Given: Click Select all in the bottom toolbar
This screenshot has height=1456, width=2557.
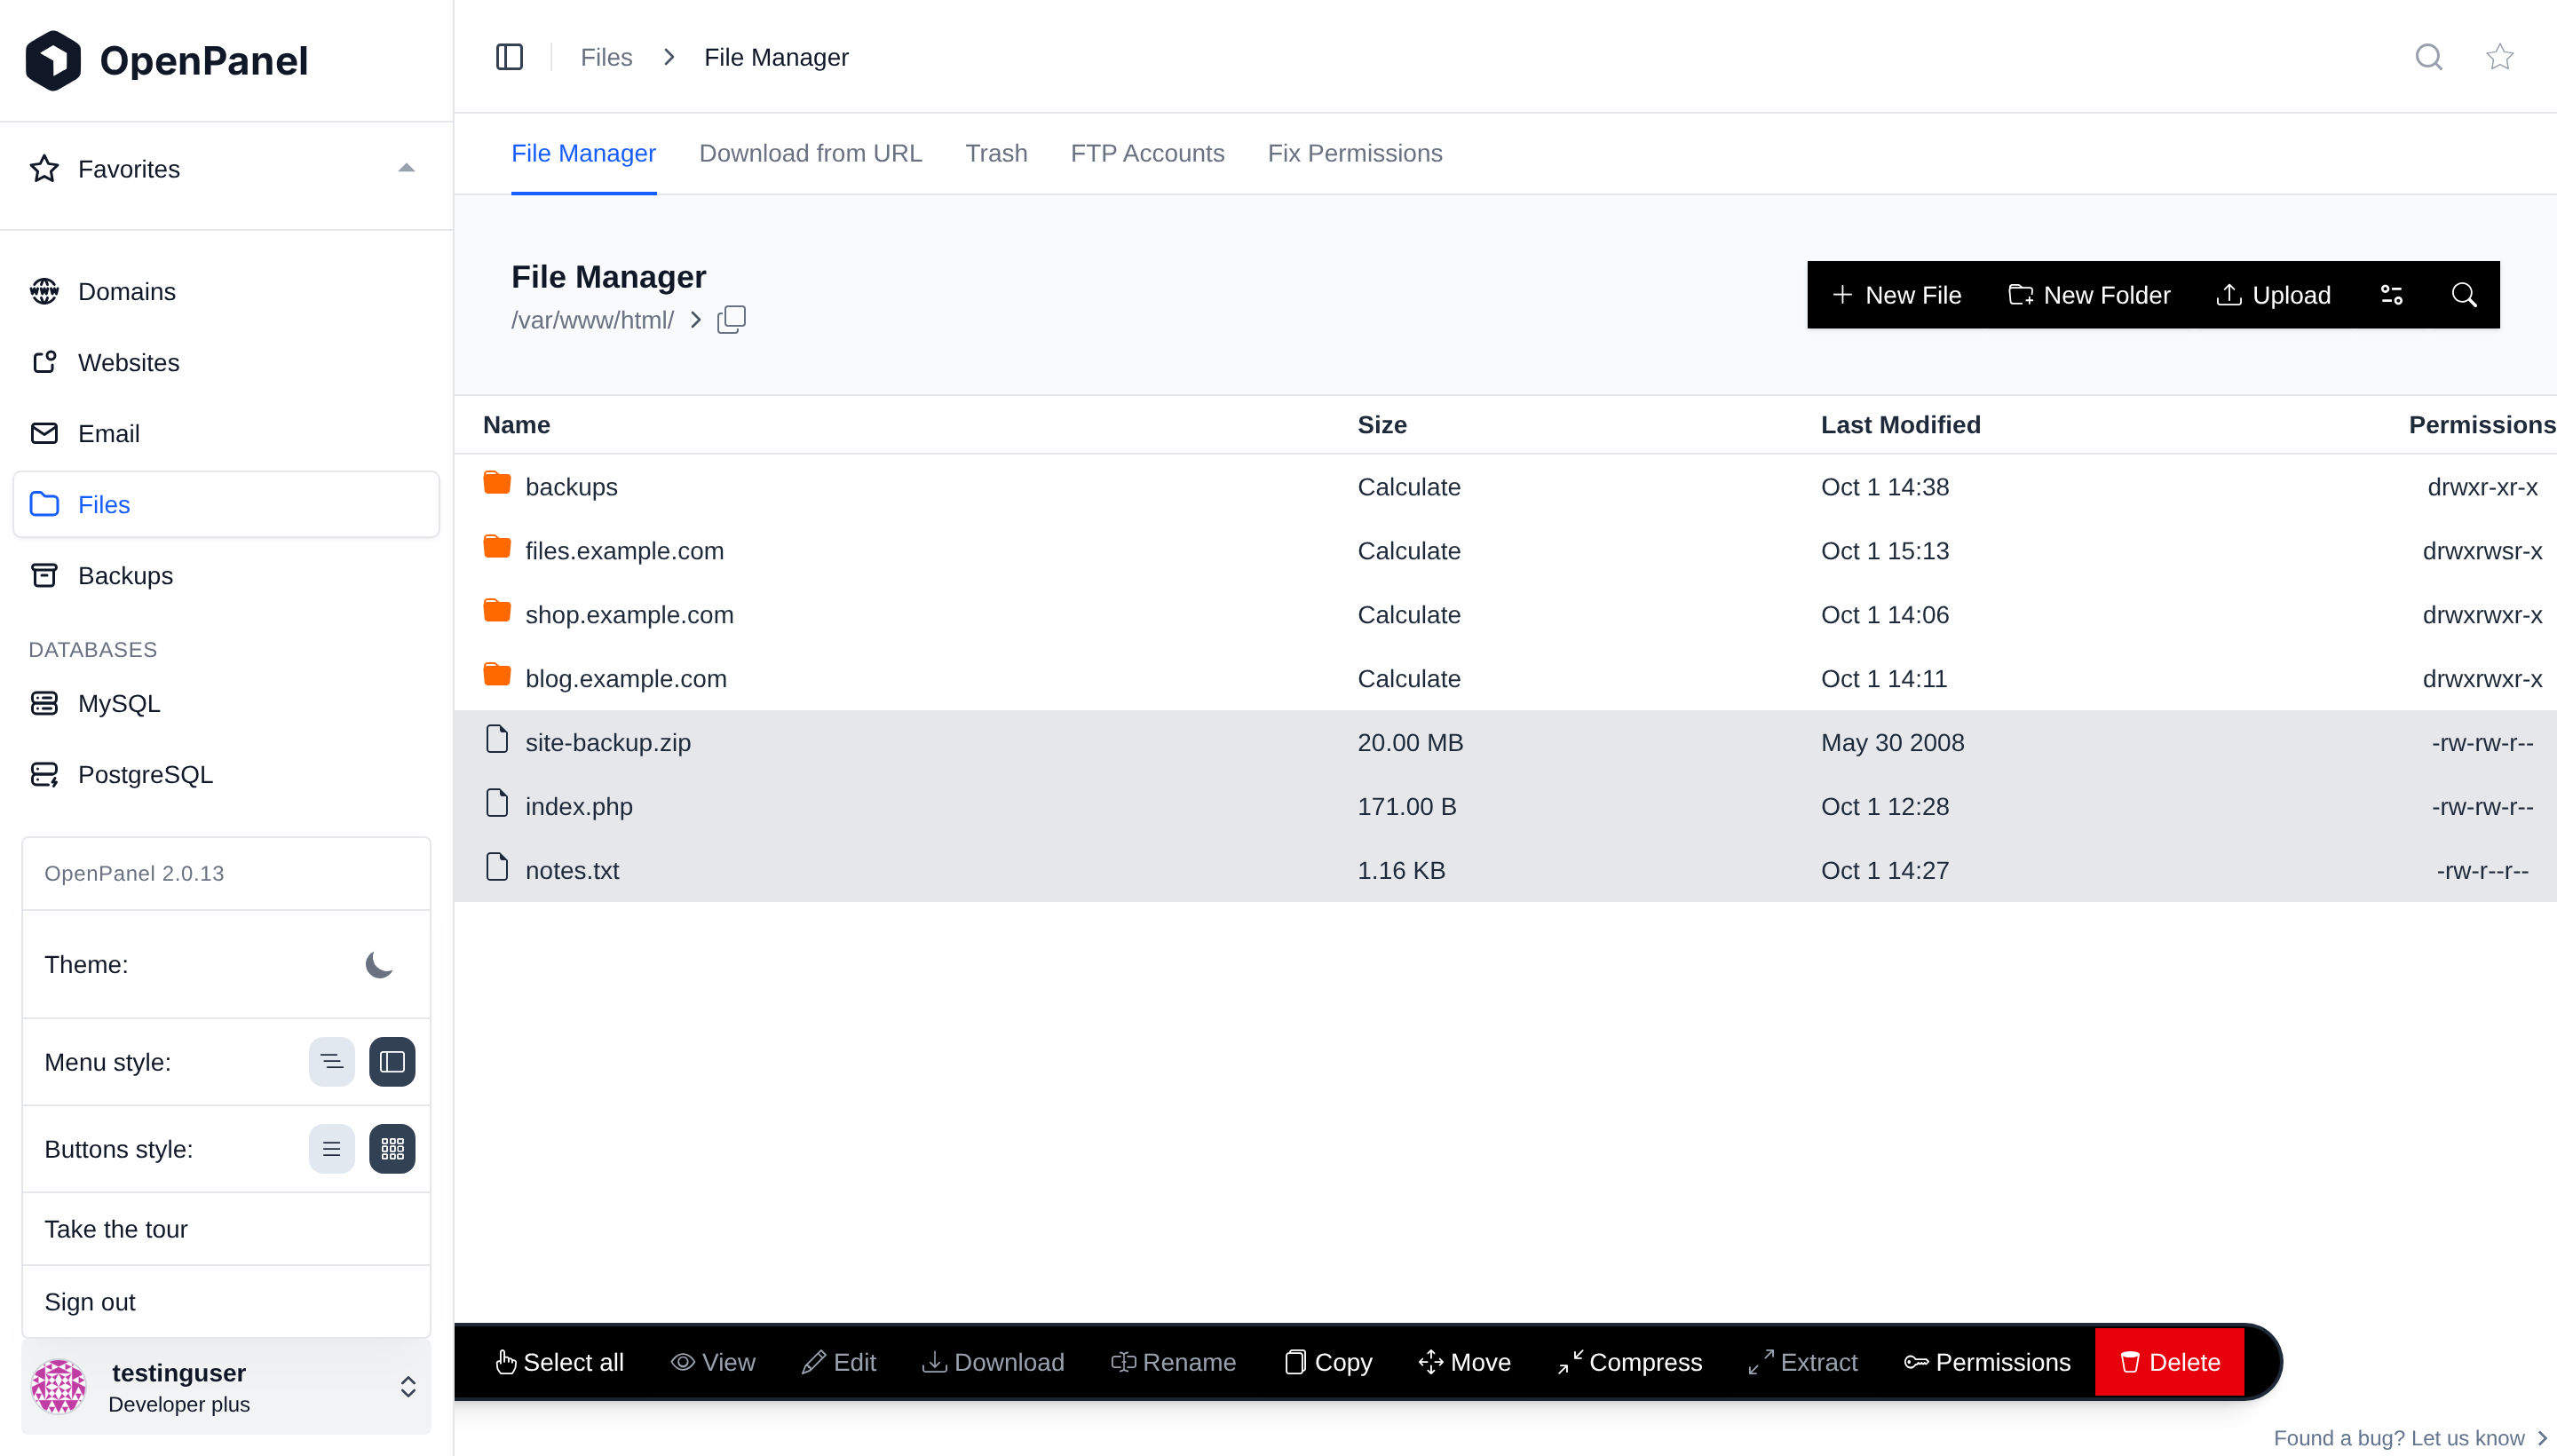Looking at the screenshot, I should coord(559,1362).
